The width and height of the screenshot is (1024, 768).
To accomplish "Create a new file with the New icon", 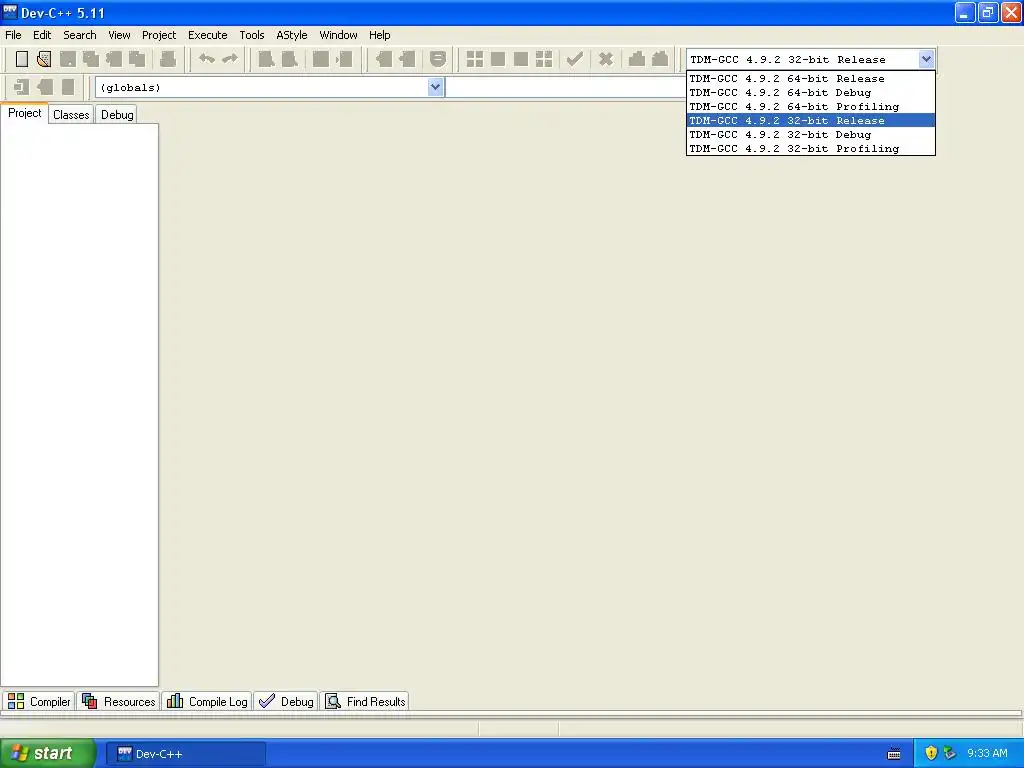I will pyautogui.click(x=22, y=59).
